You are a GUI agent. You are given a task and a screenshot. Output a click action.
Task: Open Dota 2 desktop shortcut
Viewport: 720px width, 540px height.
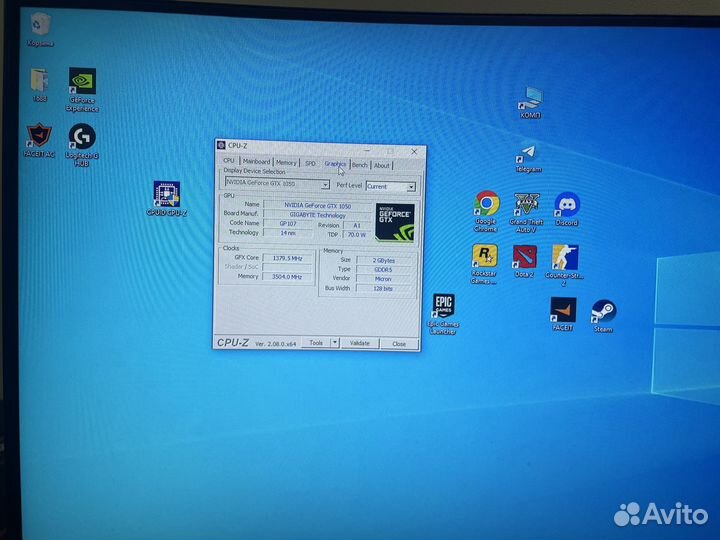[524, 261]
